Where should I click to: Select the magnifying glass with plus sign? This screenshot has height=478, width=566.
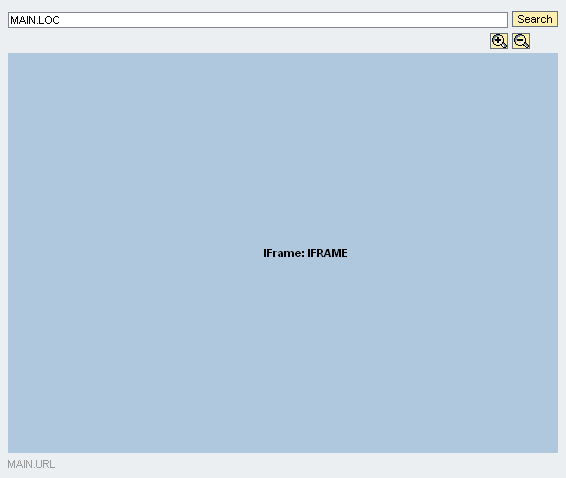[499, 41]
